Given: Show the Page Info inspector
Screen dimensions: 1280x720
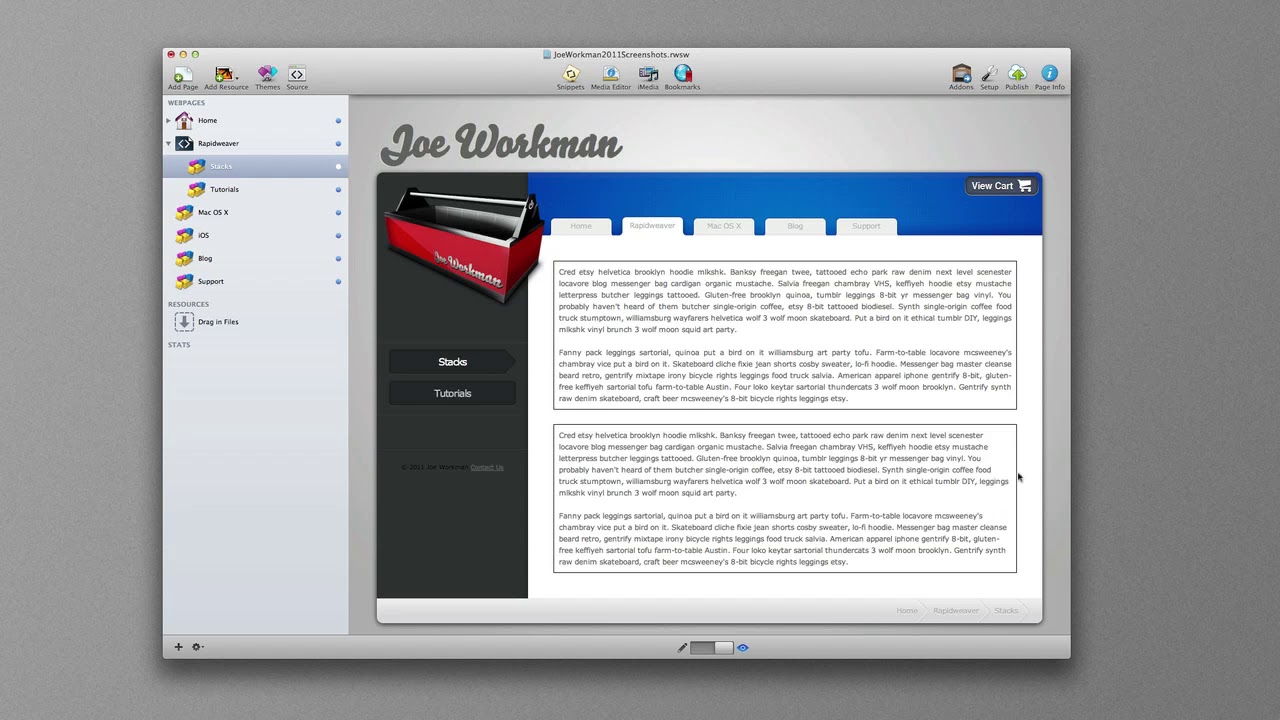Looking at the screenshot, I should point(1049,78).
